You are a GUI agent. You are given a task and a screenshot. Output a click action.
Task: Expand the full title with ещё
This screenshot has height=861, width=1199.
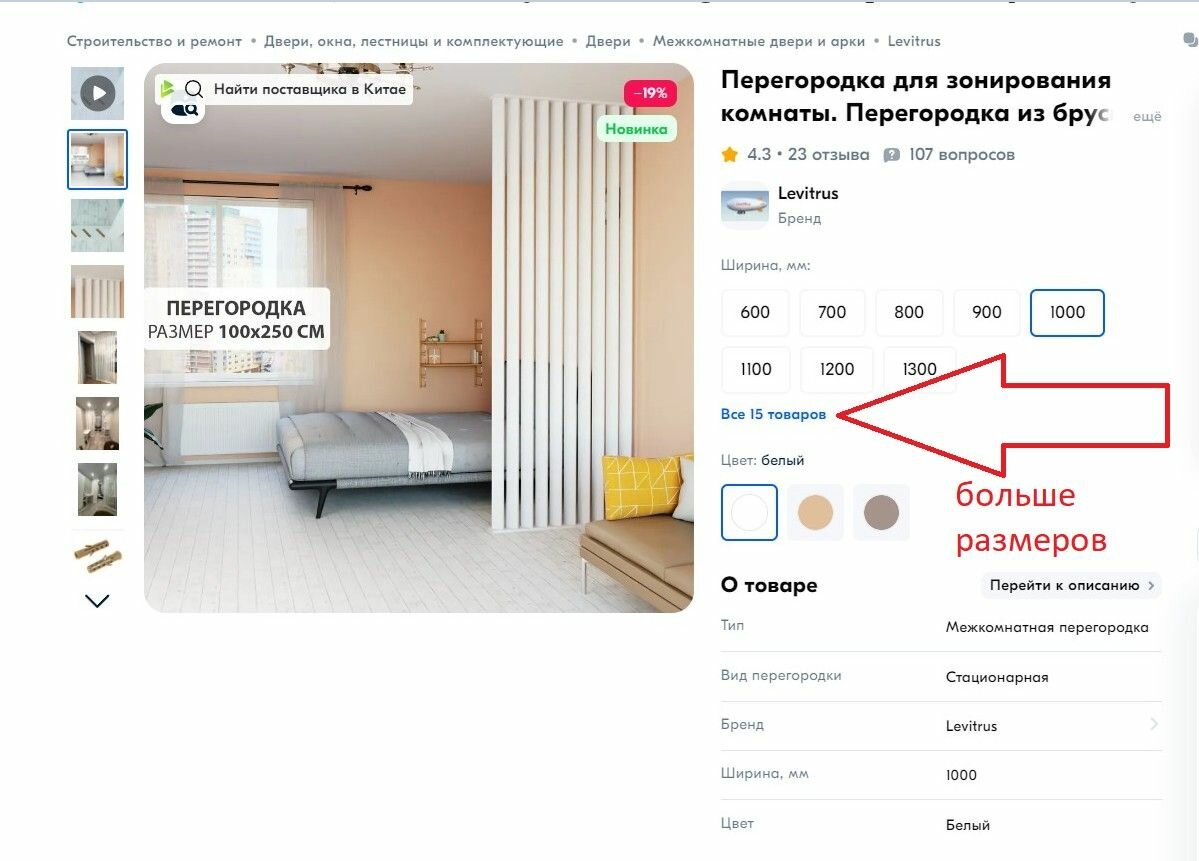click(x=1146, y=116)
